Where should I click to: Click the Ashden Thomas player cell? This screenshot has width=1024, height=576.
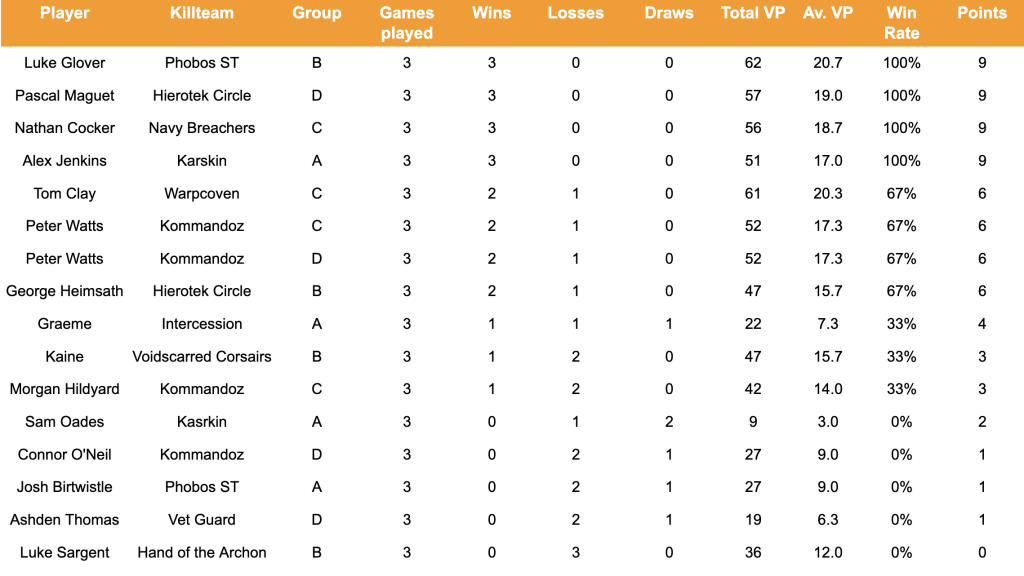tap(65, 520)
